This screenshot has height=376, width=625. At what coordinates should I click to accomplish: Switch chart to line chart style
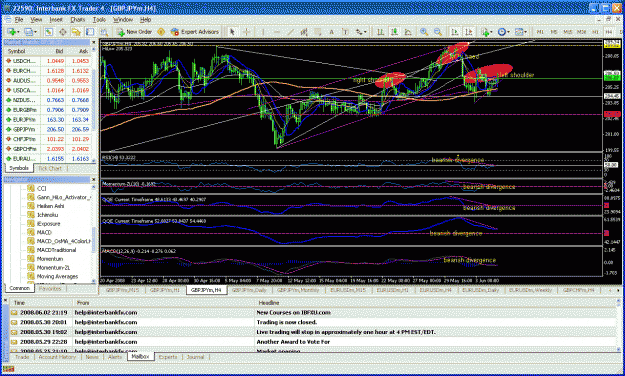[x=408, y=32]
